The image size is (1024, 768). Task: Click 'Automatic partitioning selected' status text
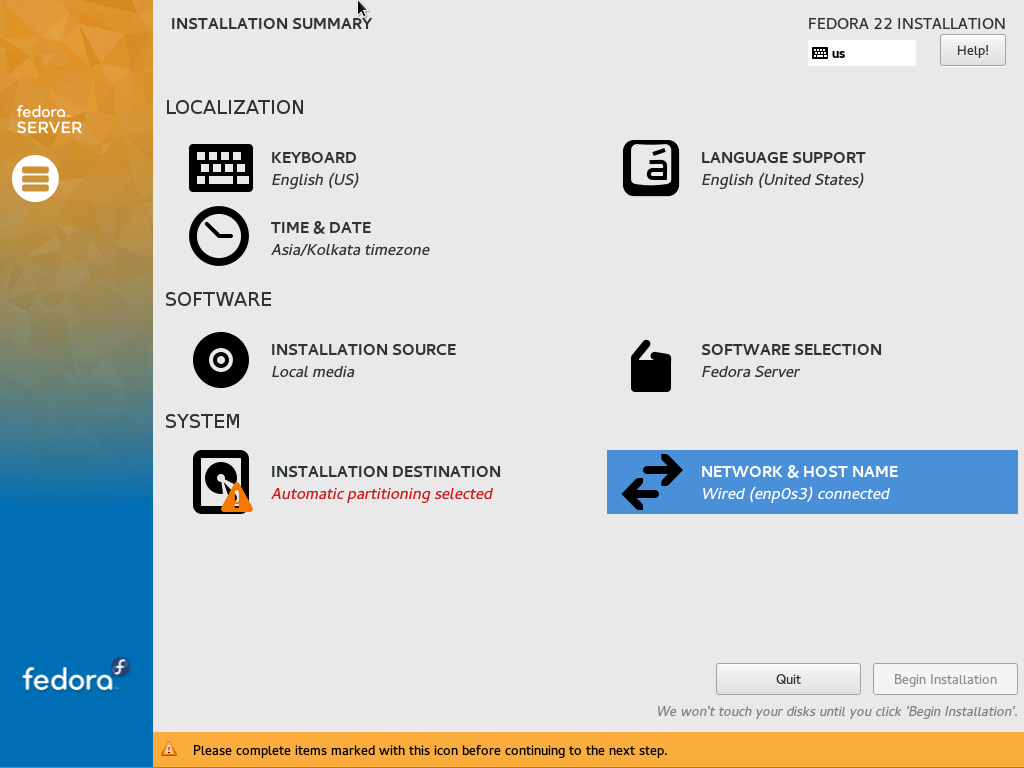[x=381, y=494]
